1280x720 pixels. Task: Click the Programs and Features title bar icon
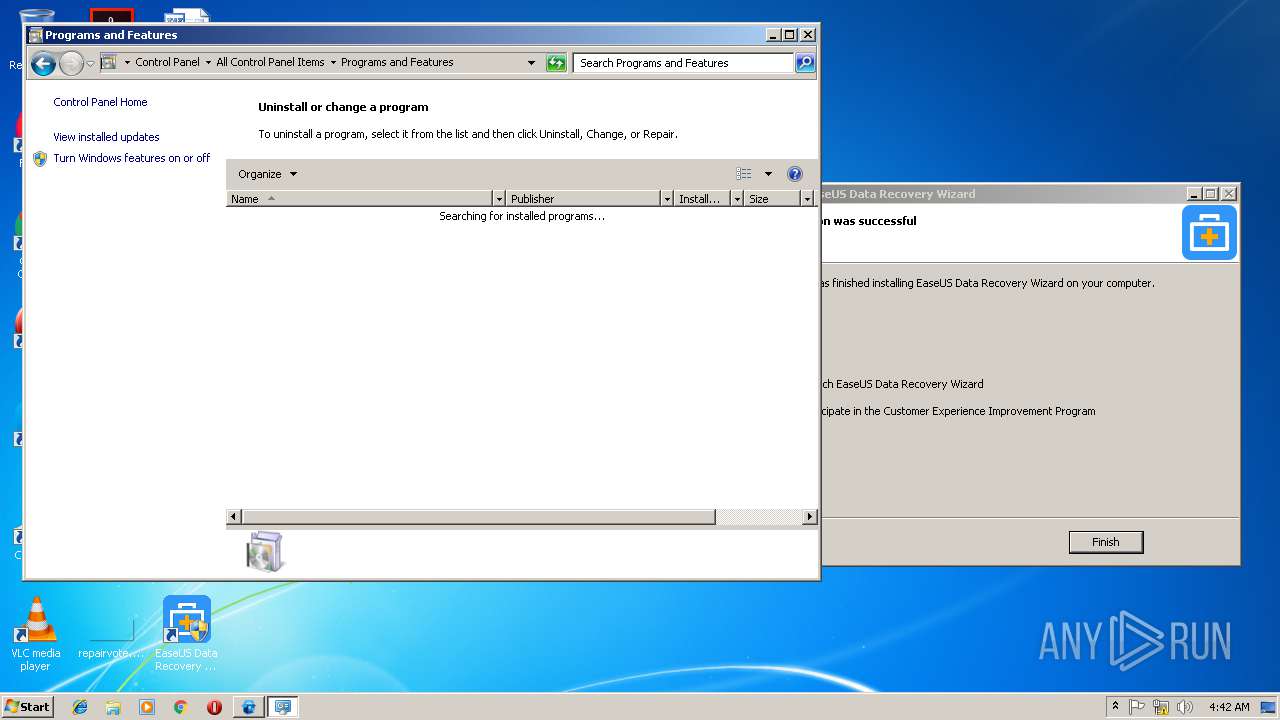coord(36,35)
